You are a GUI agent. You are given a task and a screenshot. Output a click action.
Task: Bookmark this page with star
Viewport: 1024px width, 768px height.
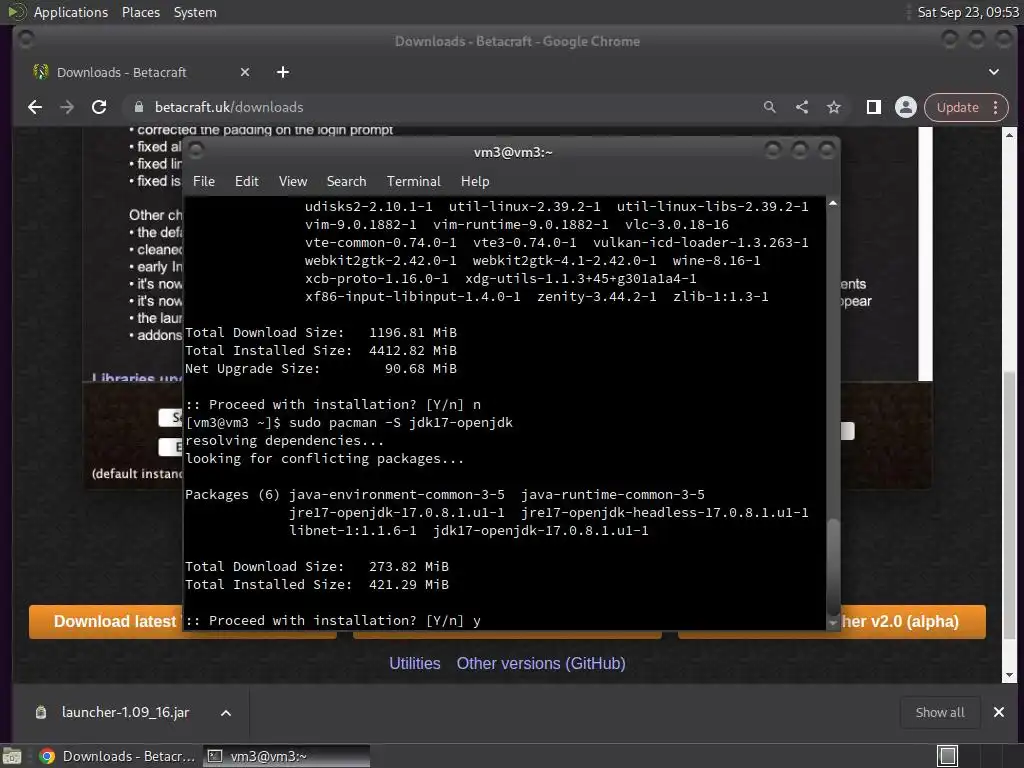click(x=834, y=107)
